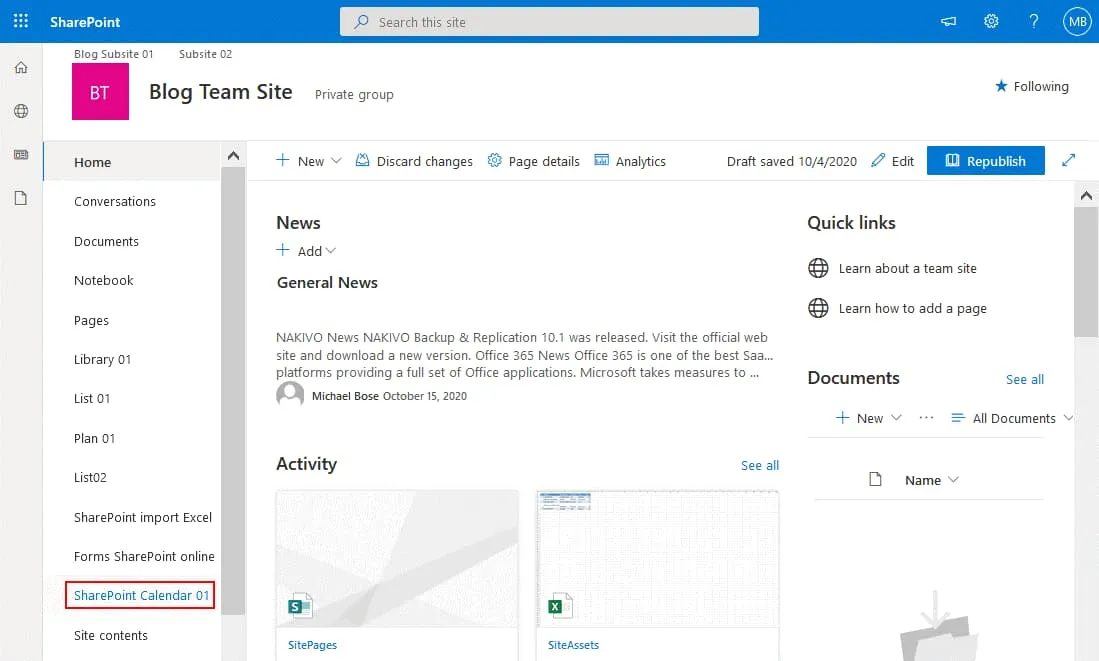This screenshot has height=661, width=1099.
Task: Click the Search this site field
Action: (x=549, y=22)
